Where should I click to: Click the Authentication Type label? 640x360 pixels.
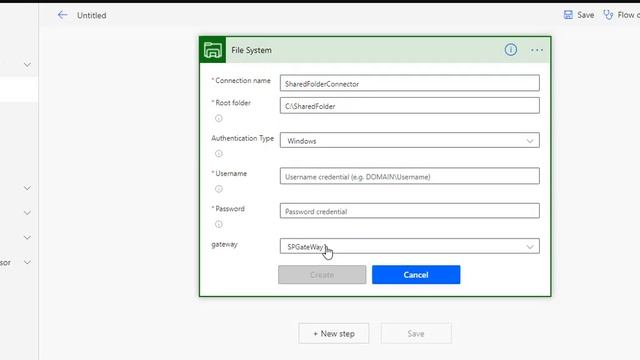point(242,138)
